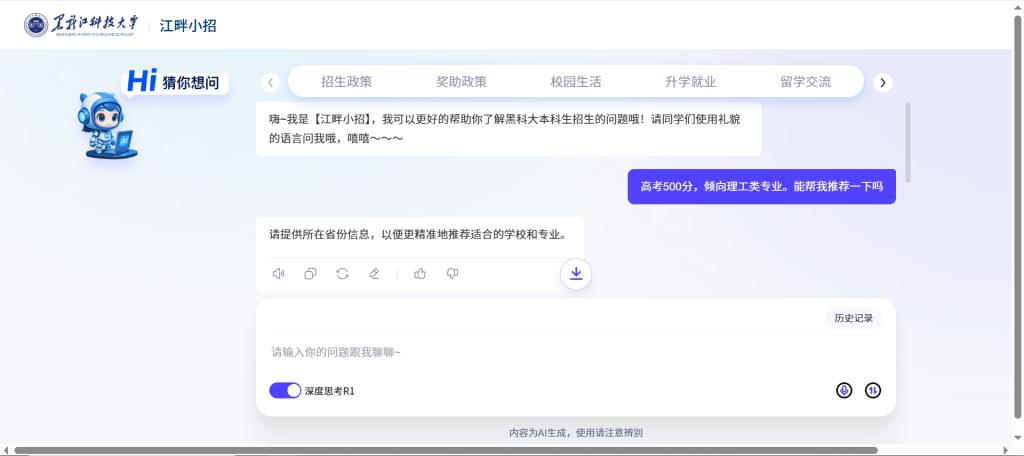The height and width of the screenshot is (456, 1024).
Task: Start voice input with microphone icon
Action: pyautogui.click(x=844, y=390)
